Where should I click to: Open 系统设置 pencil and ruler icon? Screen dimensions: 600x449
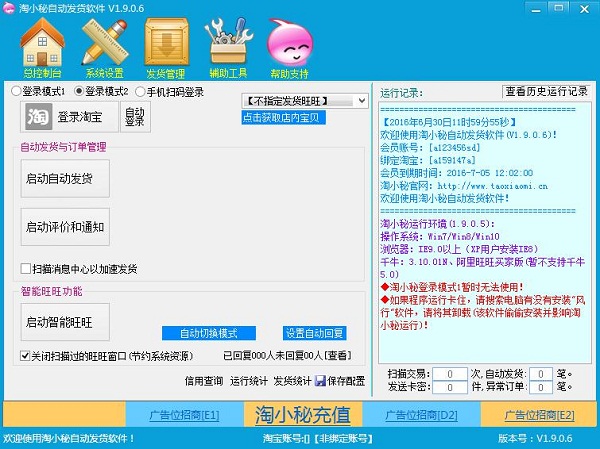(105, 42)
